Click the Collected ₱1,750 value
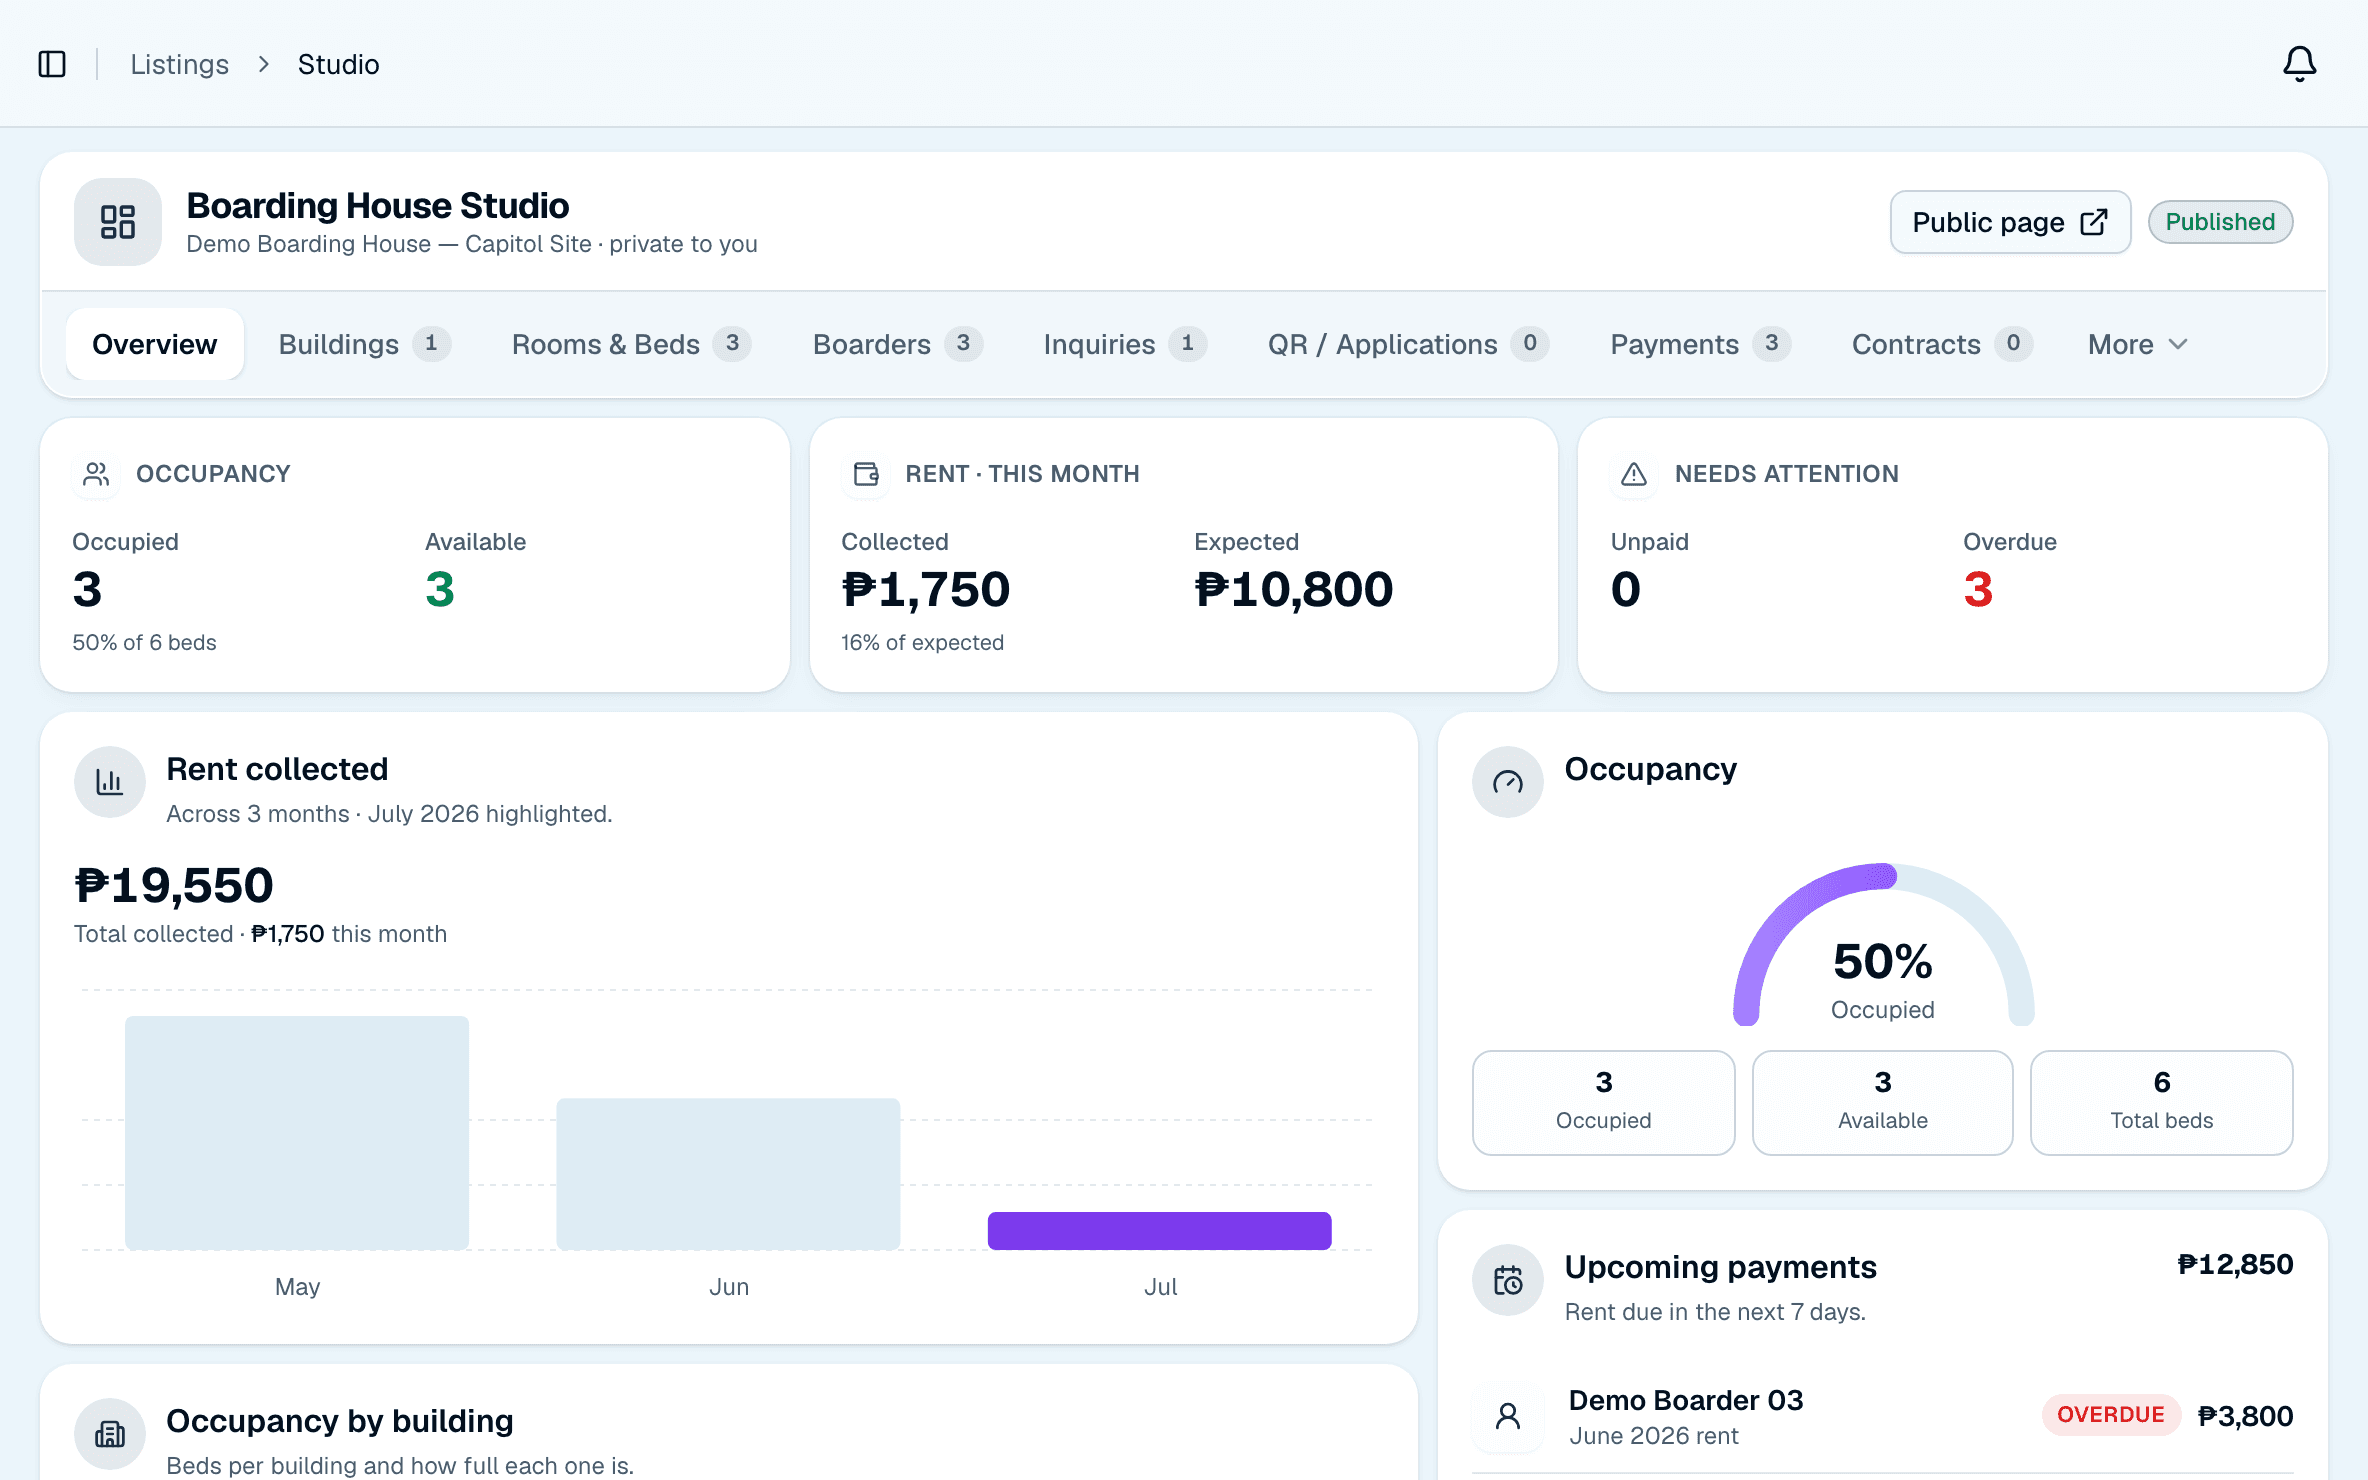Screen dimensions: 2368x1480 click(x=926, y=590)
